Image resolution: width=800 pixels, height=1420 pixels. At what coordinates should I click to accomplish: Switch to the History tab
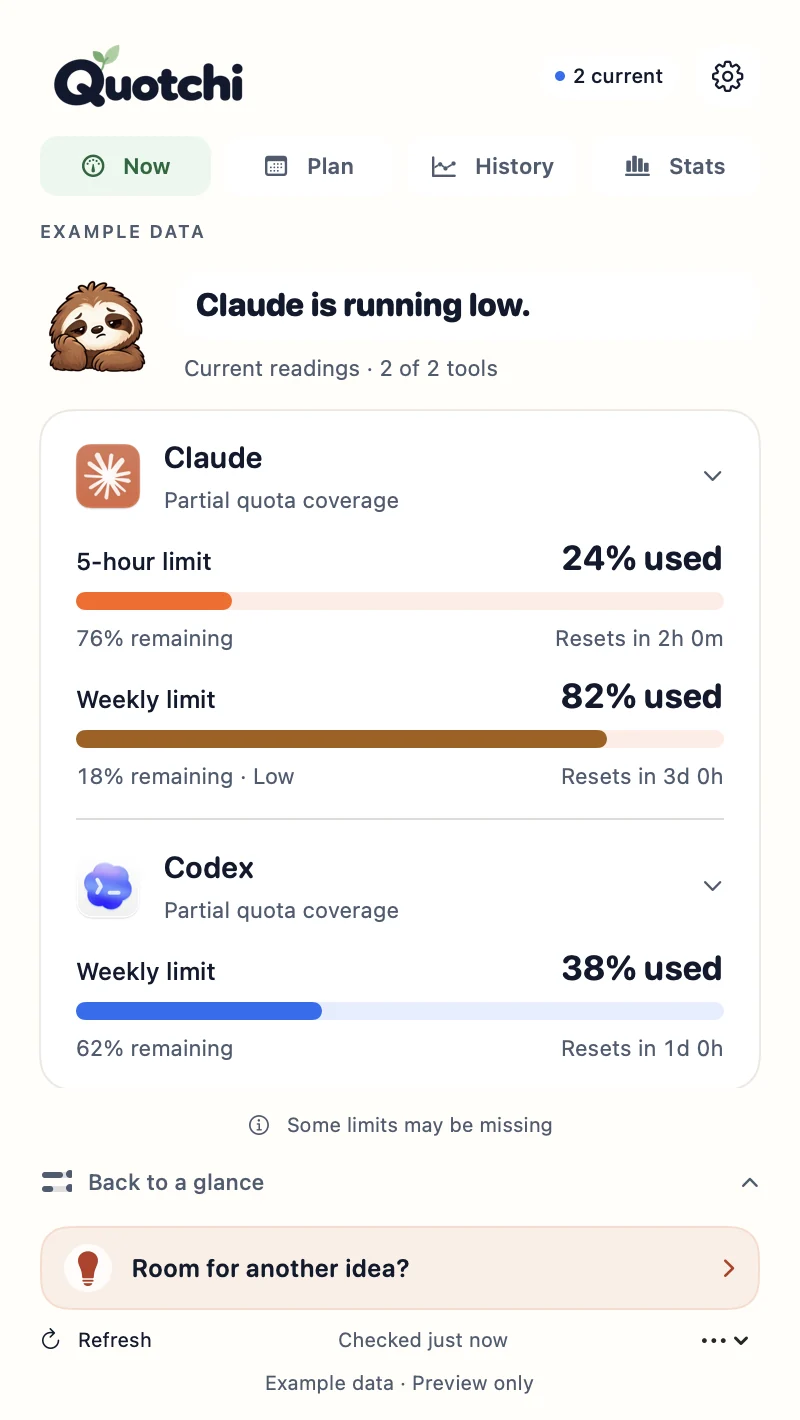[493, 166]
